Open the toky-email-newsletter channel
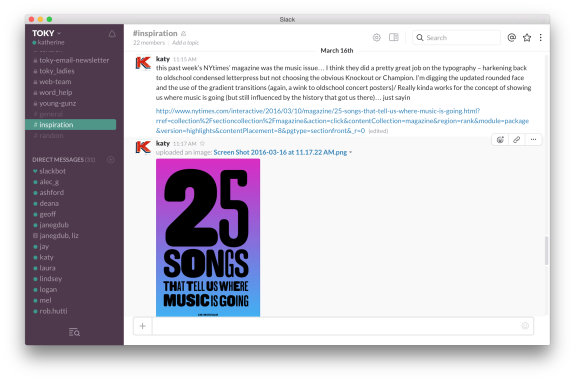The height and width of the screenshot is (381, 575). point(74,60)
